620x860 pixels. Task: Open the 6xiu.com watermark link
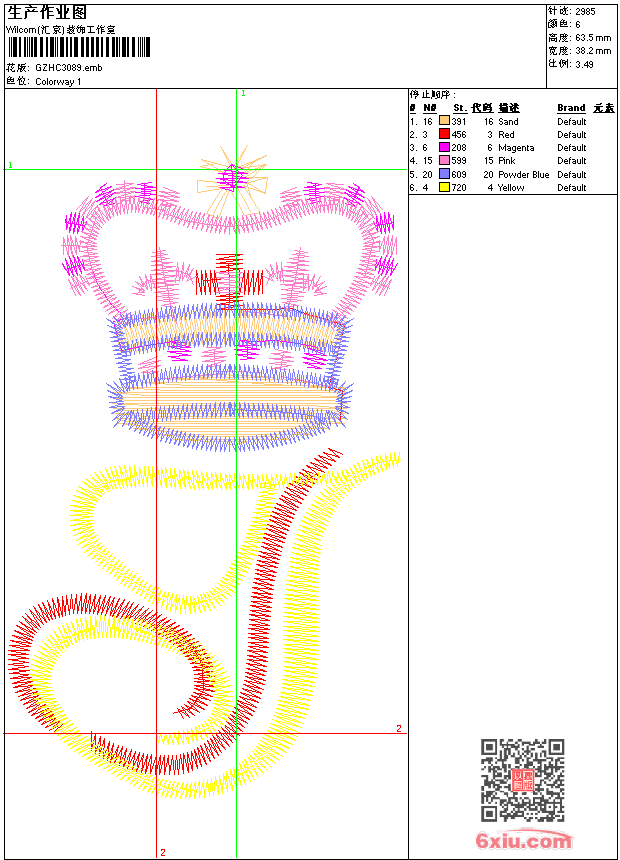point(523,841)
